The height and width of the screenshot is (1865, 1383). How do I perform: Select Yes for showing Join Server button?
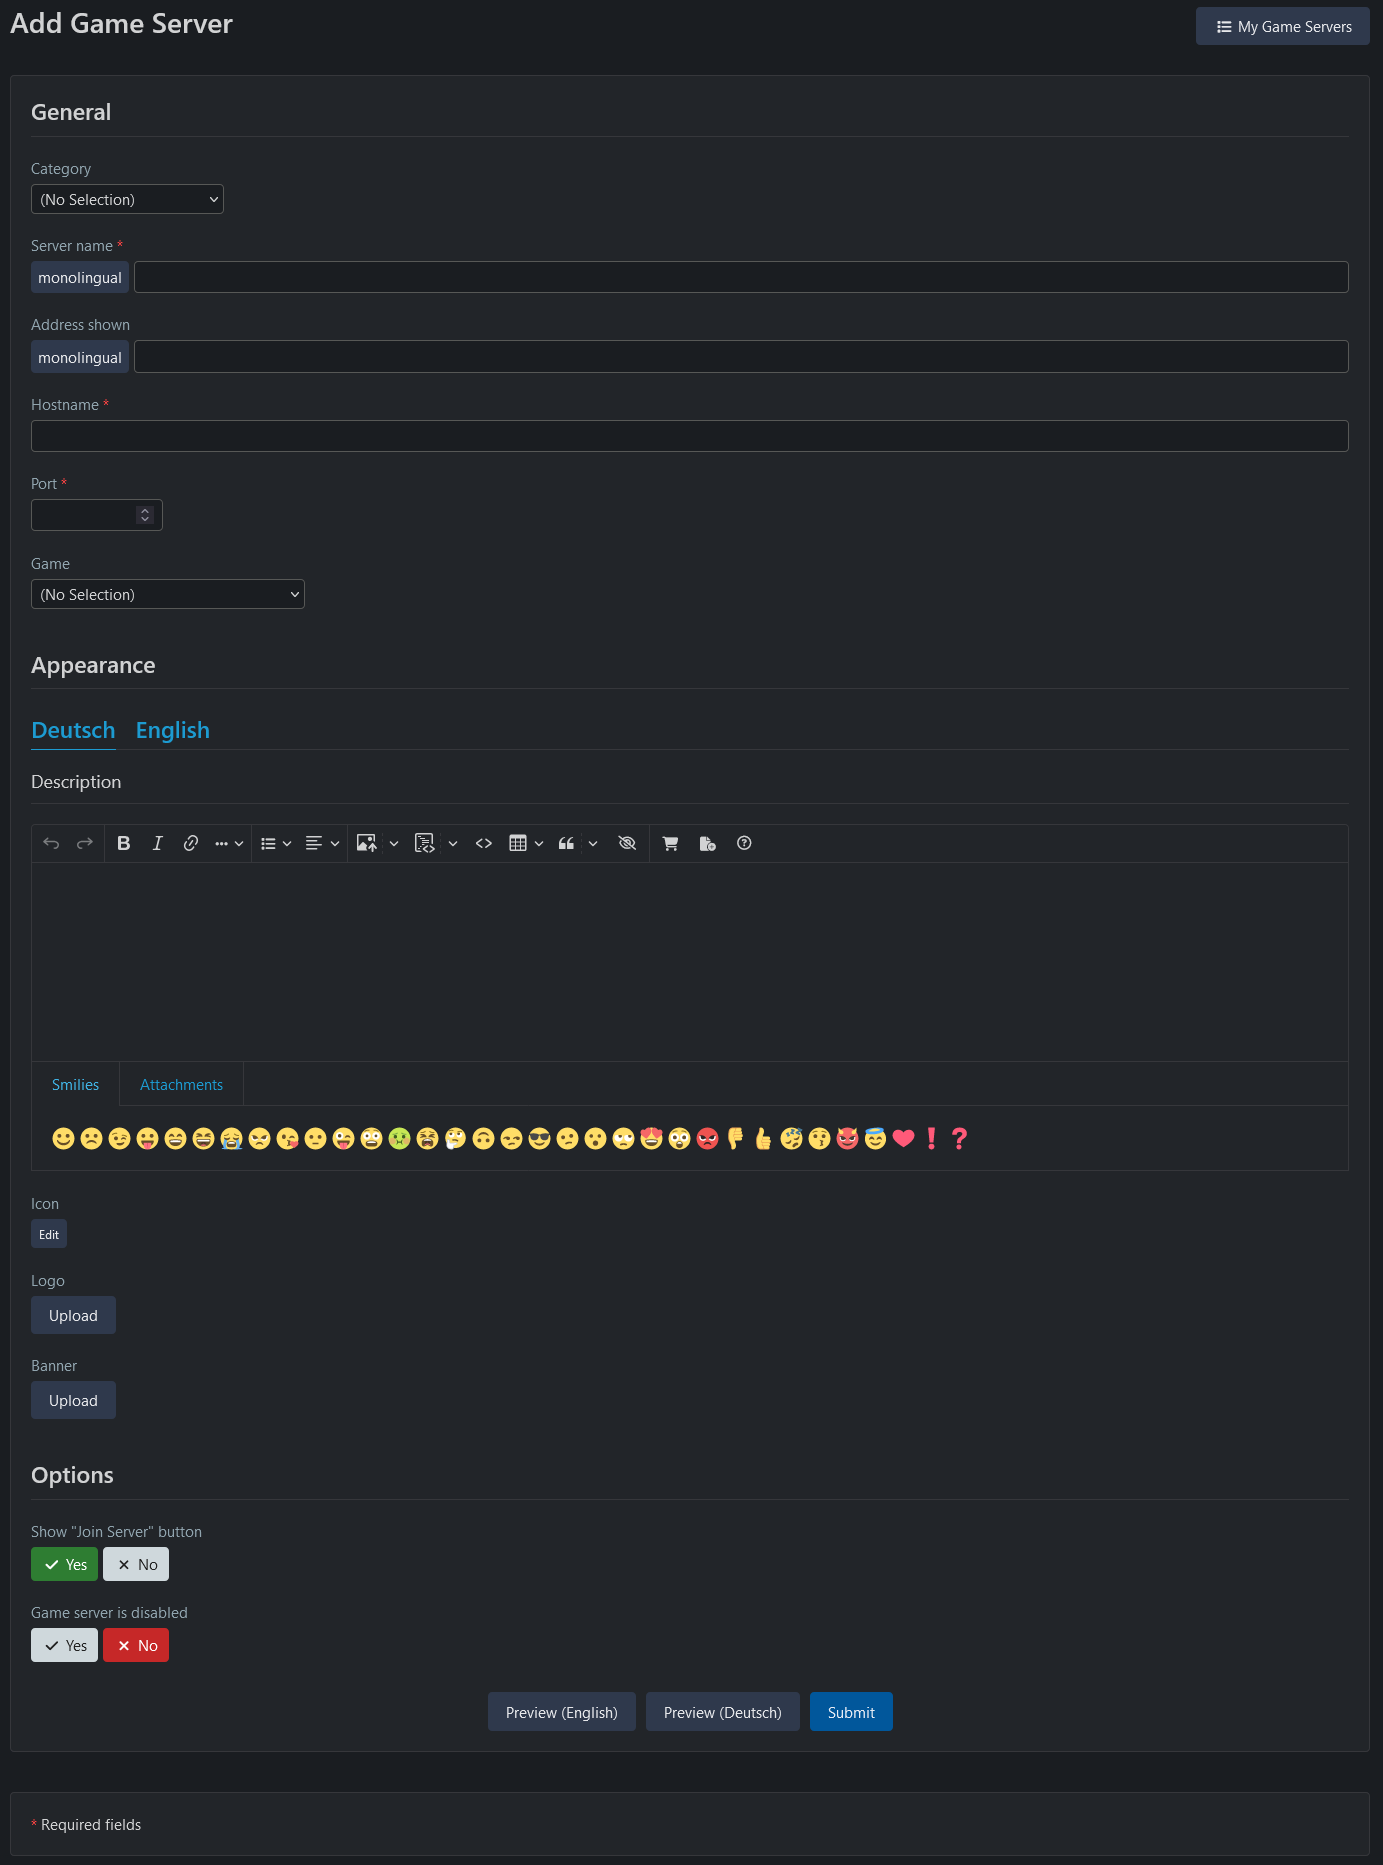pos(64,1564)
